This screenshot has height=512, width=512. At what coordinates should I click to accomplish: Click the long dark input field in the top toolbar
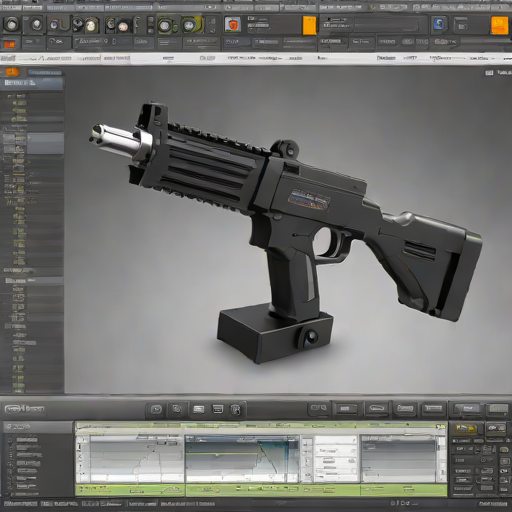[386, 25]
